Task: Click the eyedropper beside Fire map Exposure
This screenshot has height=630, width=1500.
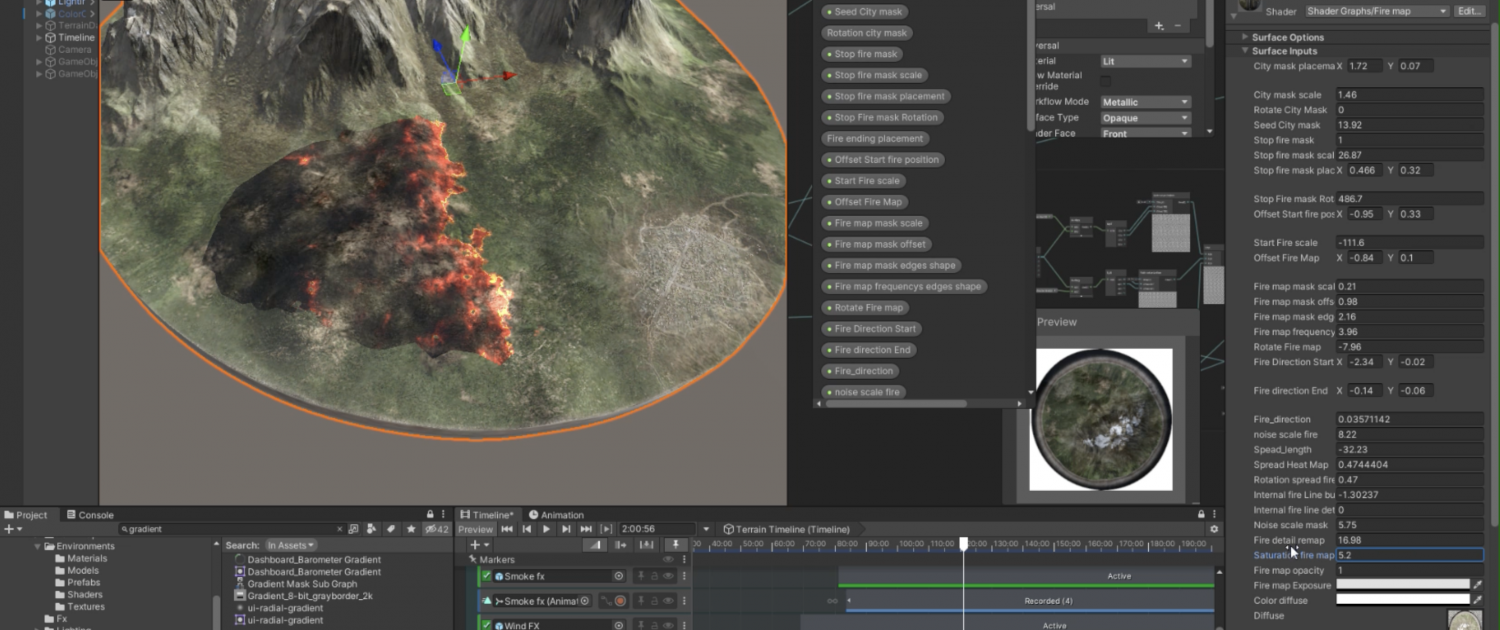Action: click(x=1477, y=585)
